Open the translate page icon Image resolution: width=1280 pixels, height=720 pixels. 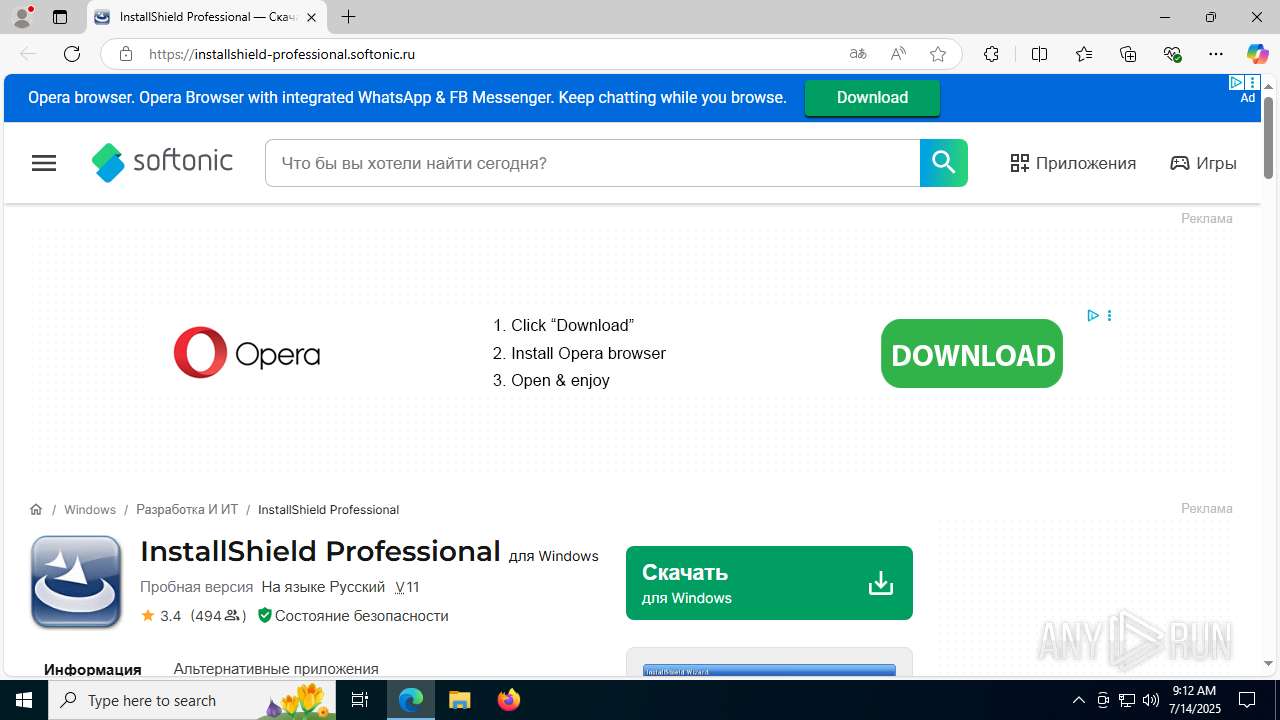tap(858, 54)
